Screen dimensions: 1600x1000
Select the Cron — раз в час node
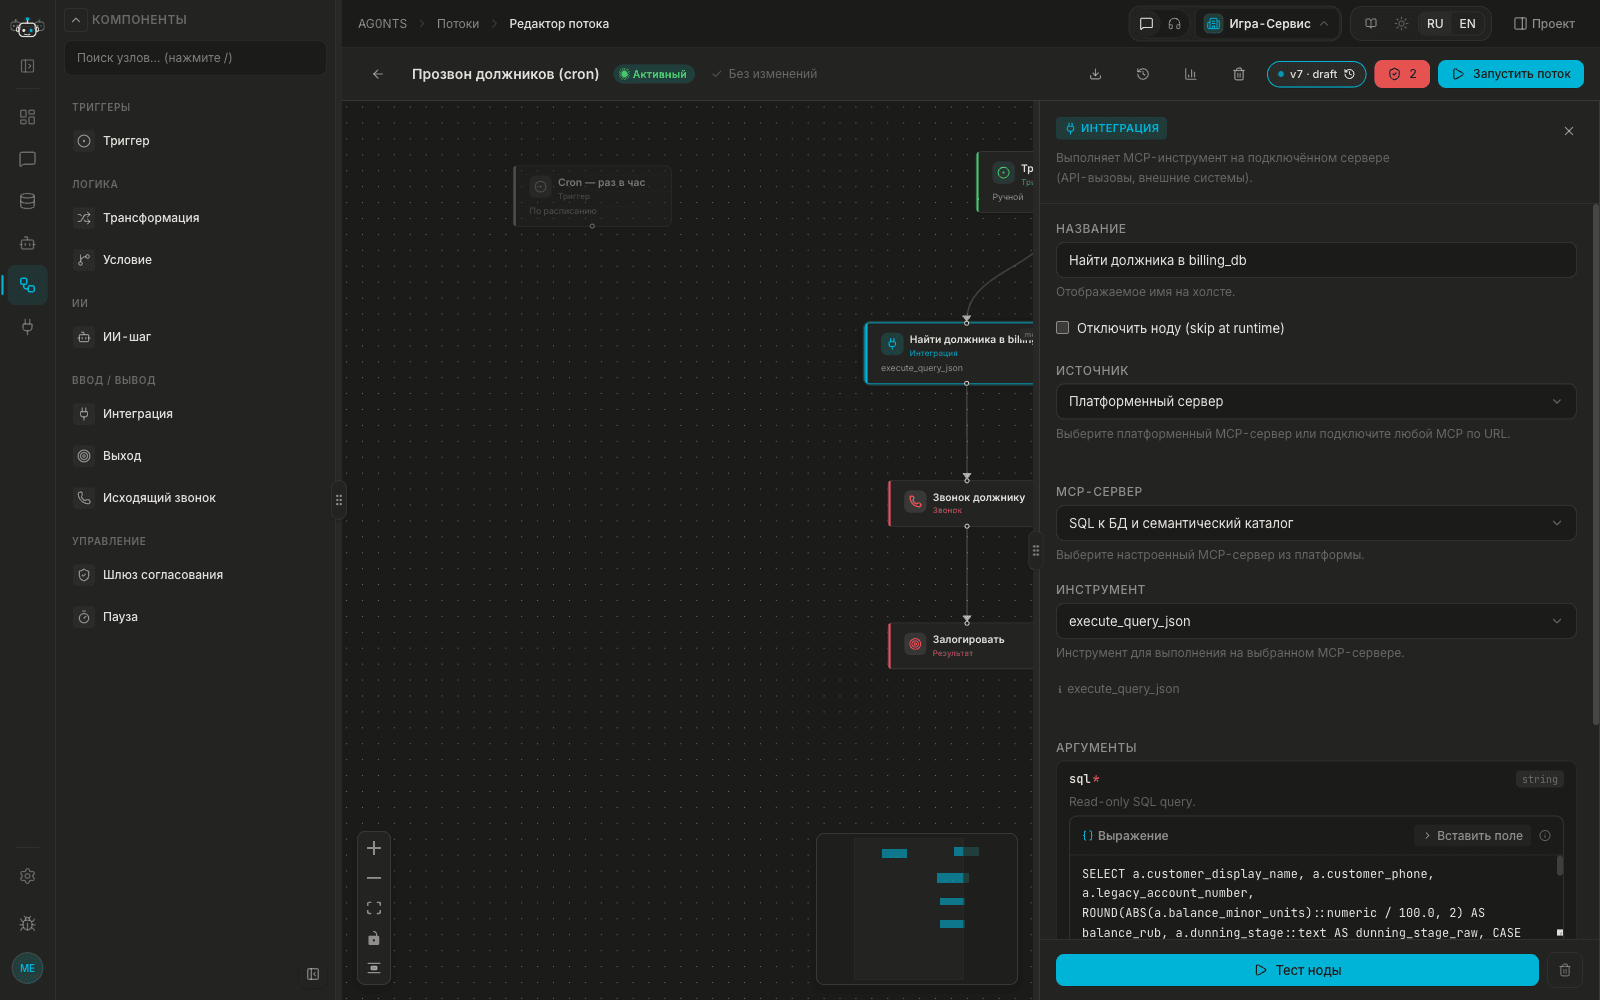point(592,196)
